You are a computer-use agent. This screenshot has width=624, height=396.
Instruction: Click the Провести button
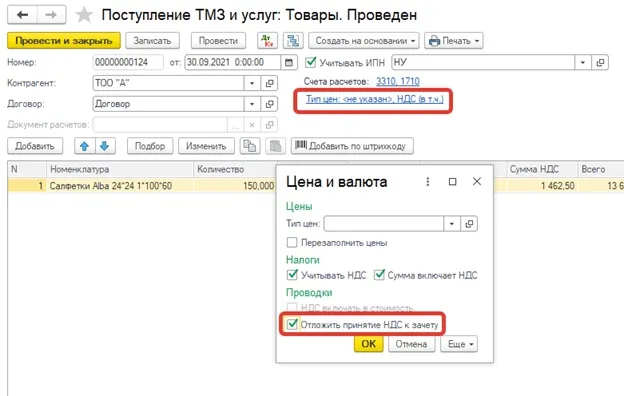(x=218, y=41)
